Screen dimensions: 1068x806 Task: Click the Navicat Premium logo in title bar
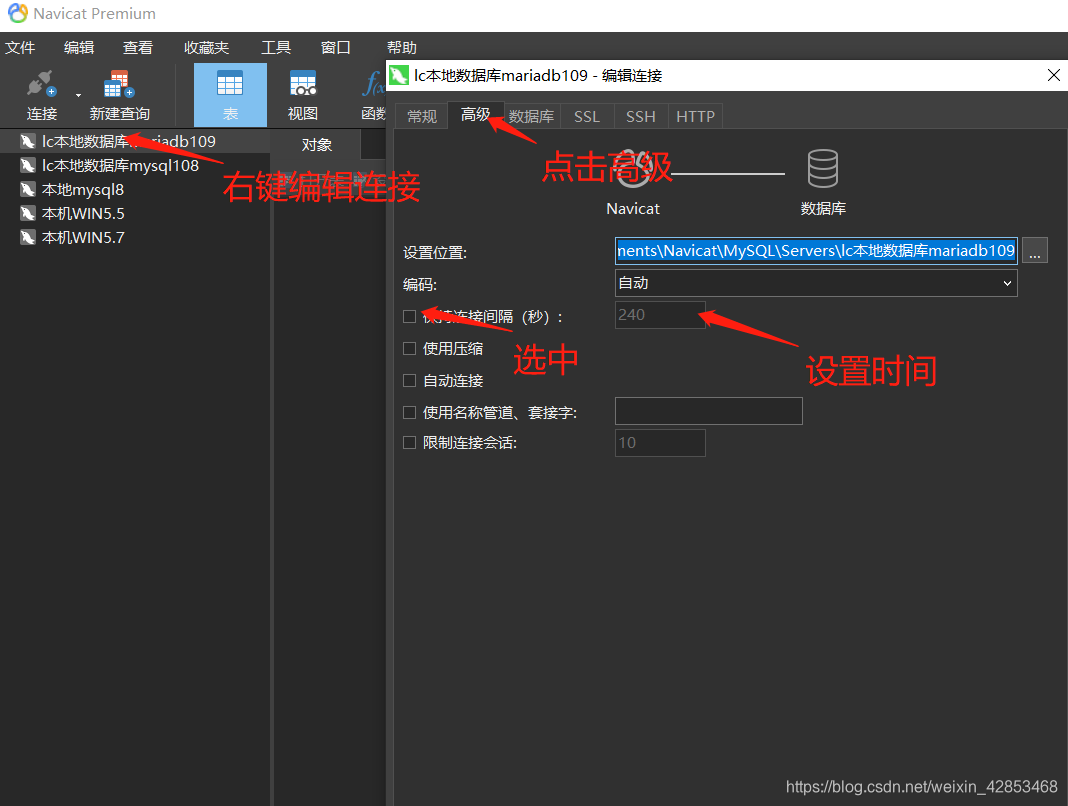point(17,13)
